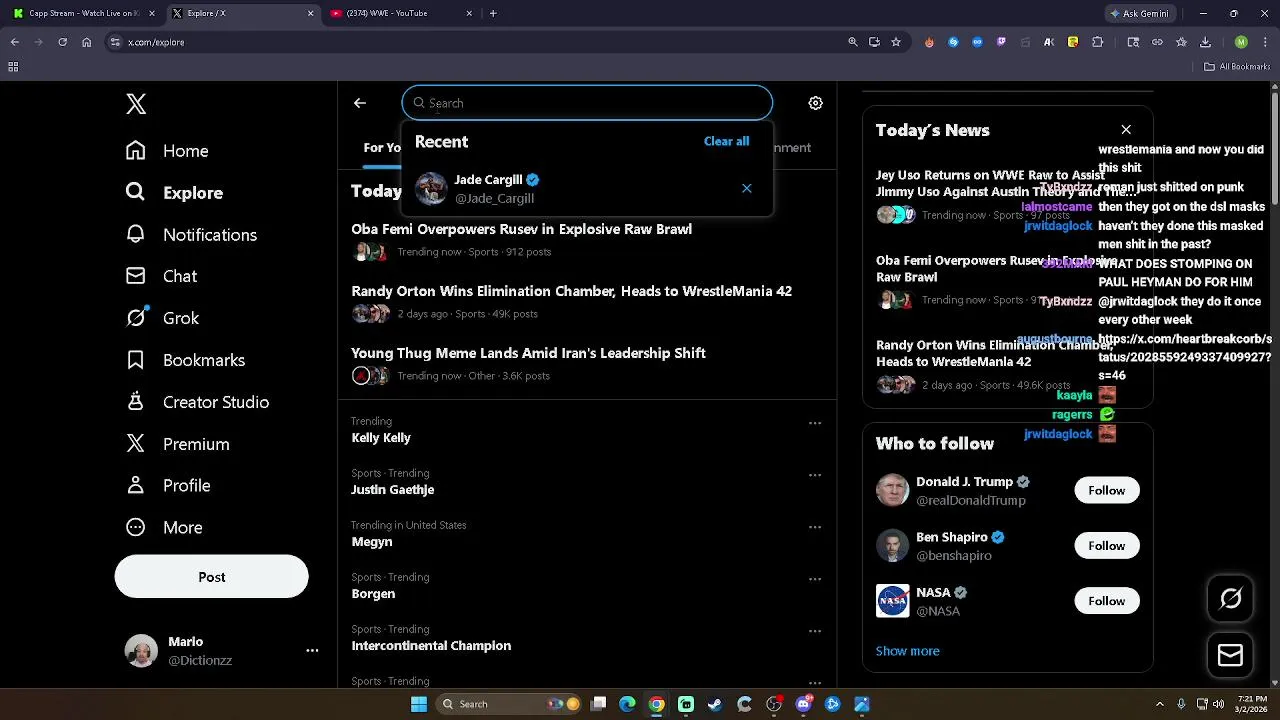Screen dimensions: 1280x720
Task: Open Windows Start menu
Action: (x=419, y=704)
